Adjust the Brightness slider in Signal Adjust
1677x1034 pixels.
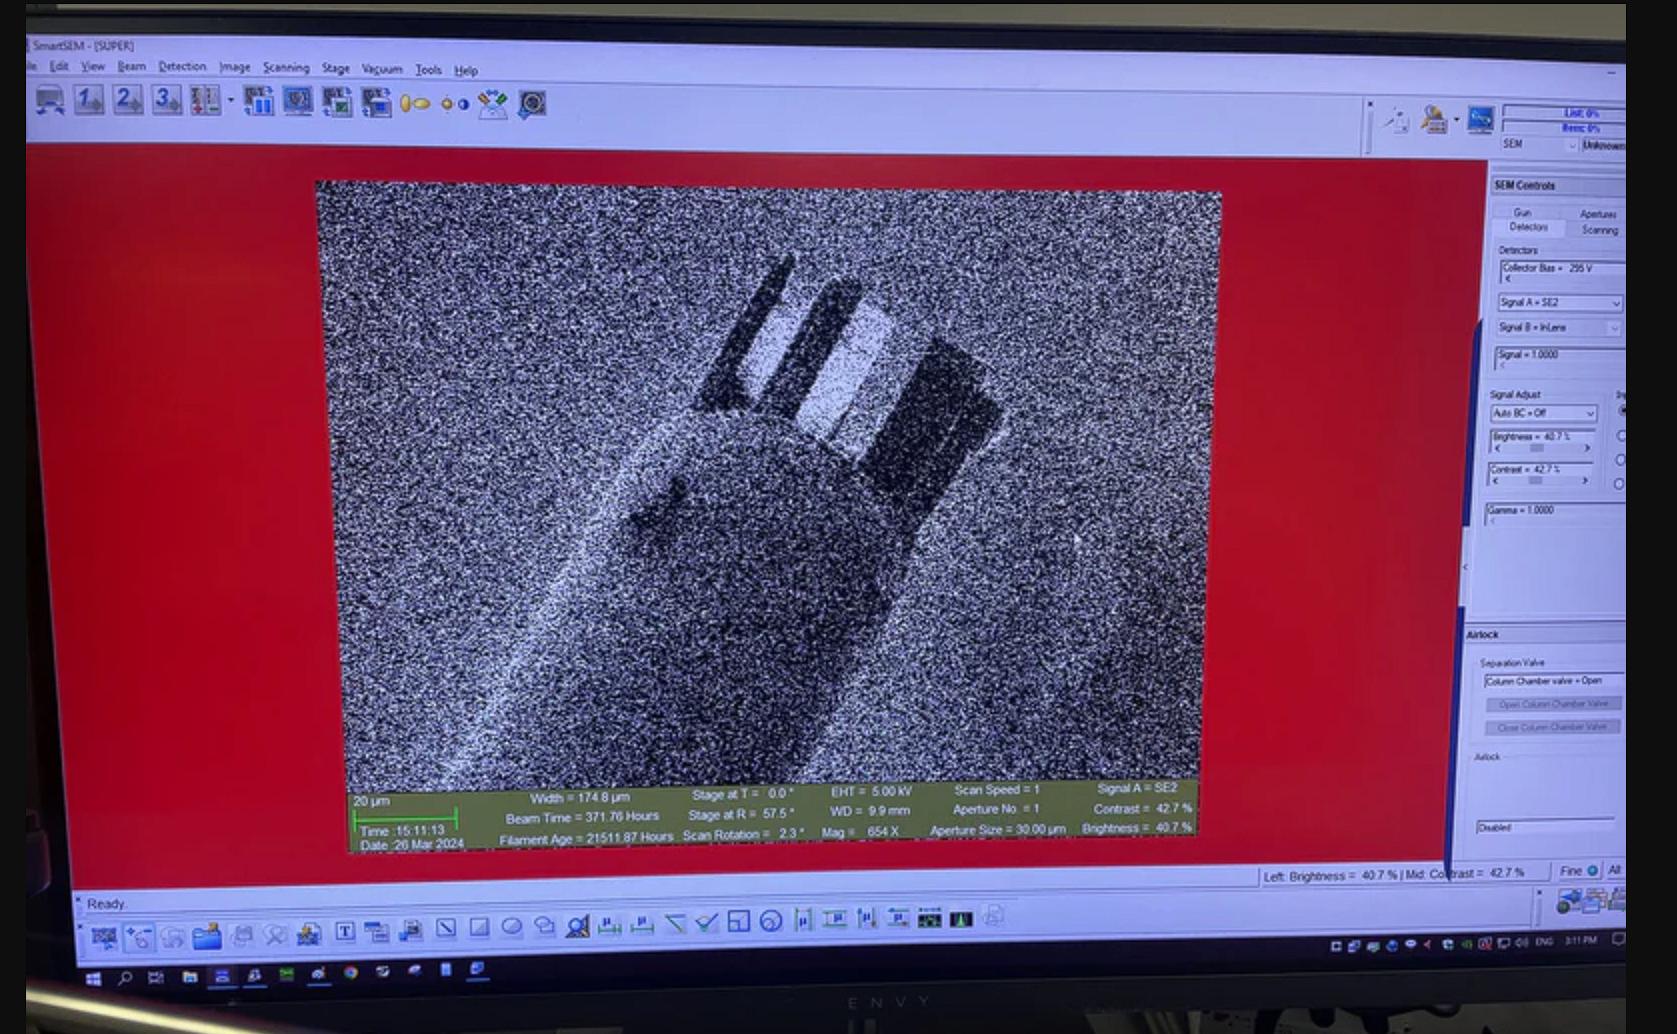click(x=1536, y=448)
